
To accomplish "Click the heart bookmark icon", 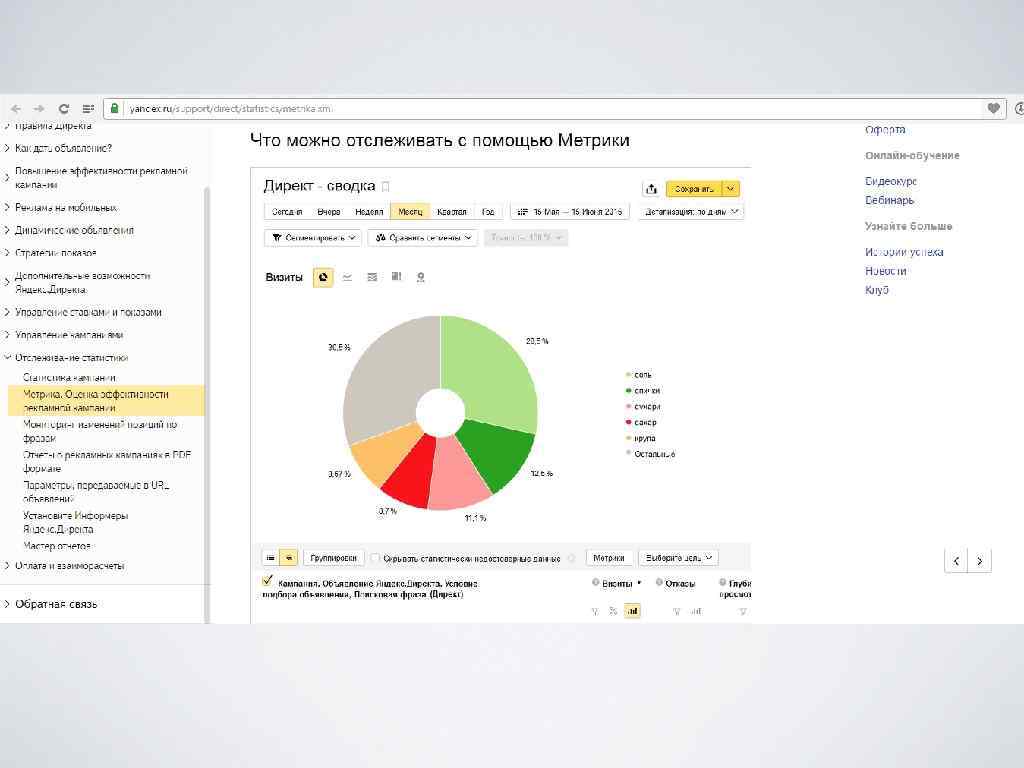I will [x=993, y=108].
